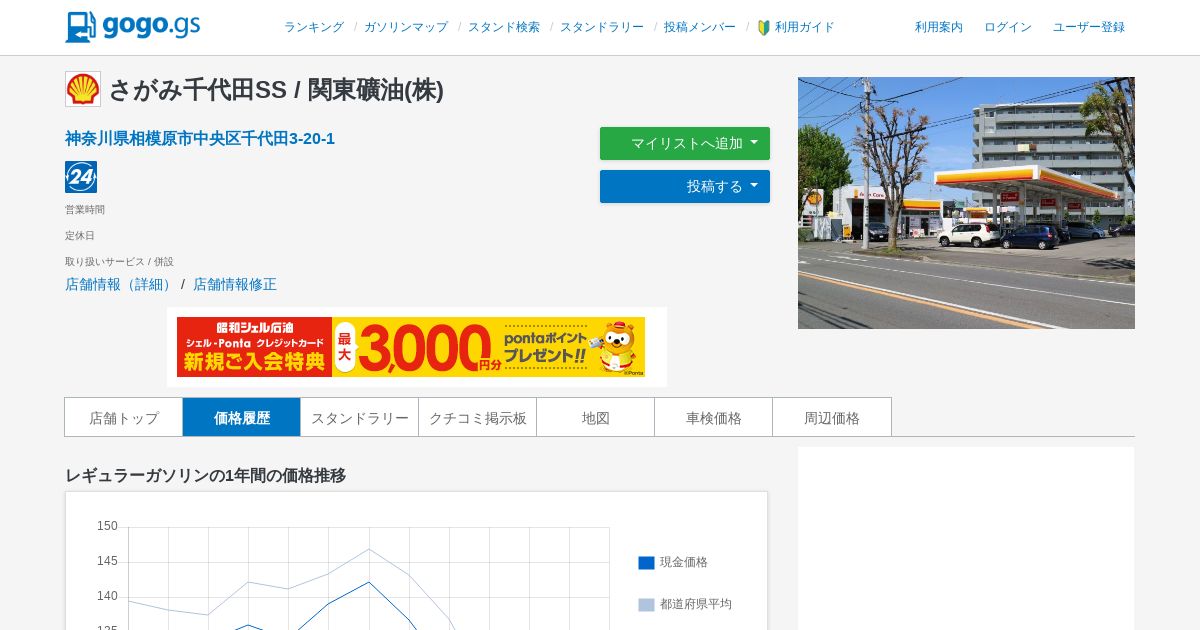Open the gogo.gs home logo
The width and height of the screenshot is (1200, 630).
[x=133, y=27]
